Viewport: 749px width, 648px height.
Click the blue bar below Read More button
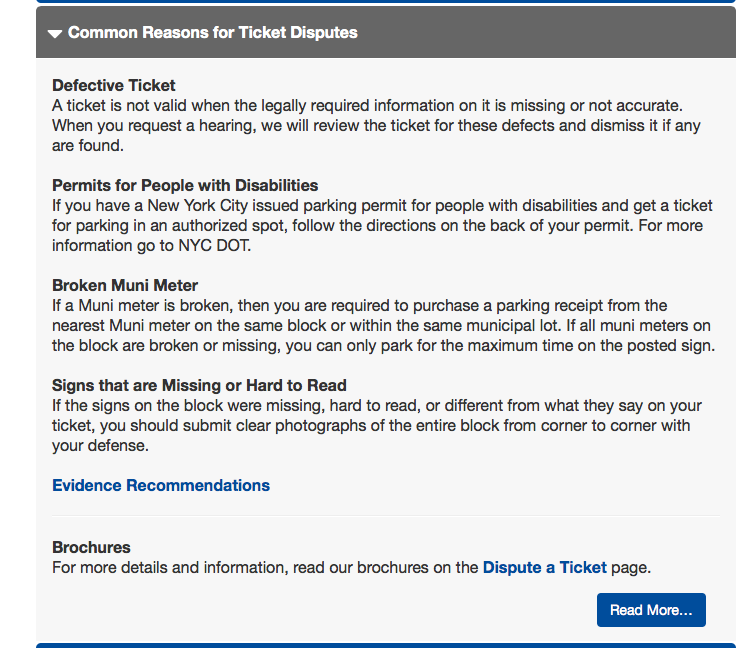tap(386, 646)
